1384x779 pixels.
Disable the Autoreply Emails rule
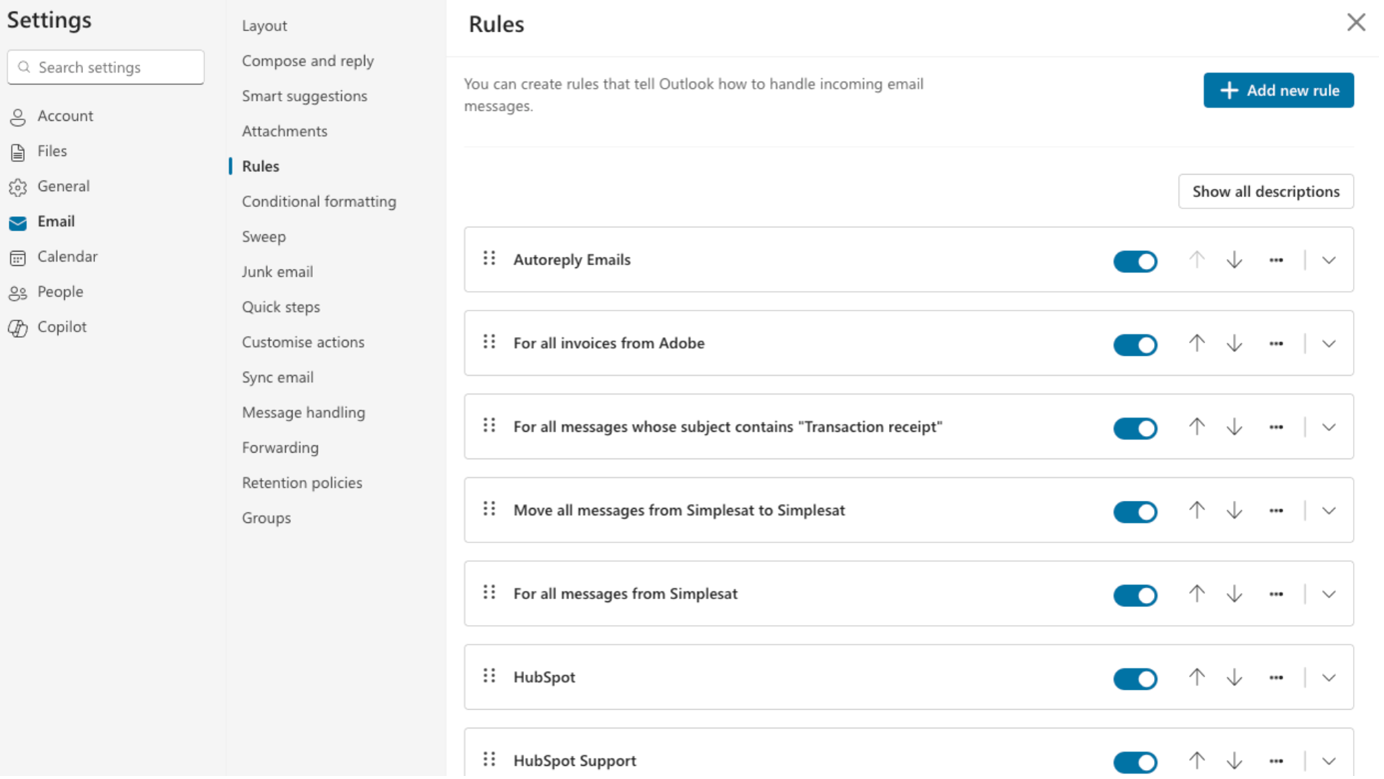point(1135,260)
